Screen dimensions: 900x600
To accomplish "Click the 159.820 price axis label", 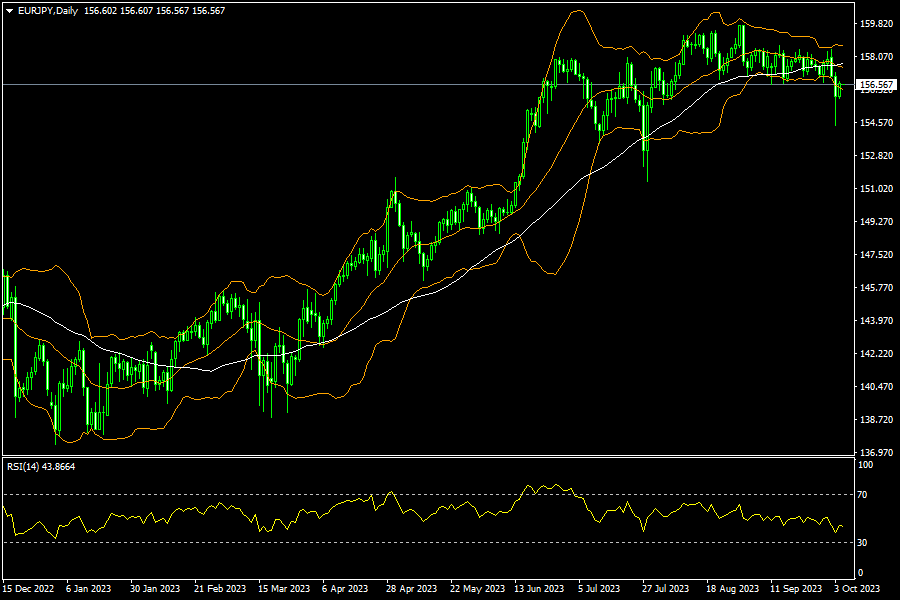I will pyautogui.click(x=876, y=24).
